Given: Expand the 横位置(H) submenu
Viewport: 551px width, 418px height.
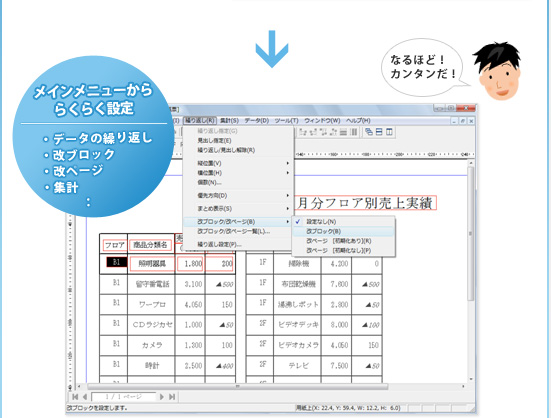Looking at the screenshot, I should pyautogui.click(x=239, y=173).
